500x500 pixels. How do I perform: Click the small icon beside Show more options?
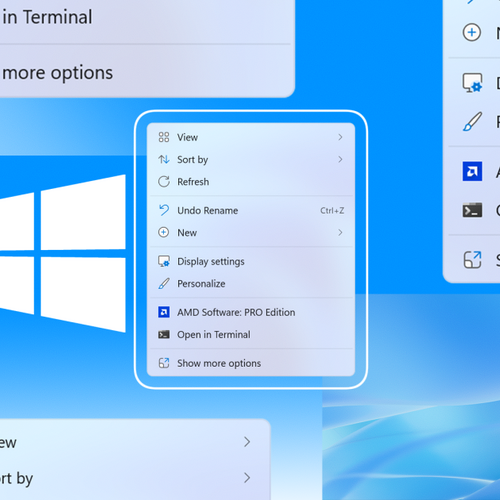pos(164,363)
